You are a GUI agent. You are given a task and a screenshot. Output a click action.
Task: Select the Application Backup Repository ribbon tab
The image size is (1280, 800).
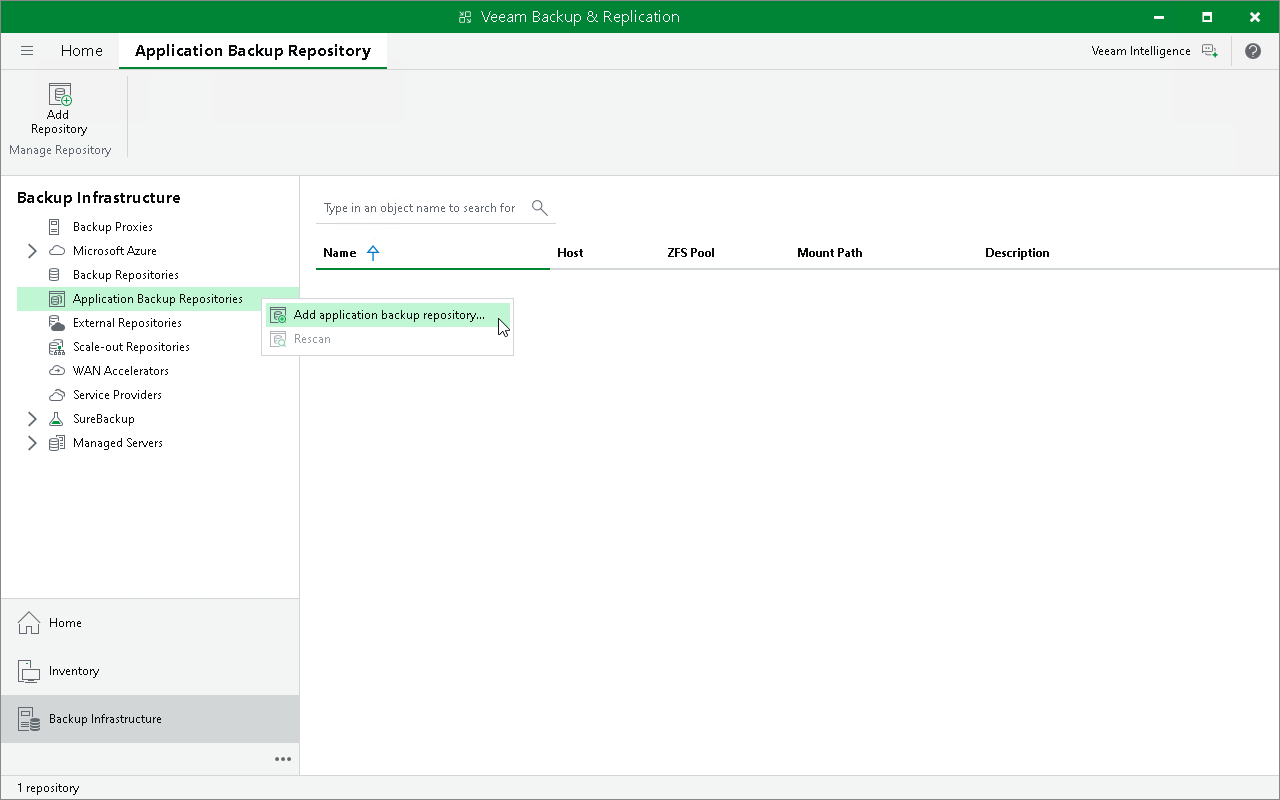tap(253, 51)
